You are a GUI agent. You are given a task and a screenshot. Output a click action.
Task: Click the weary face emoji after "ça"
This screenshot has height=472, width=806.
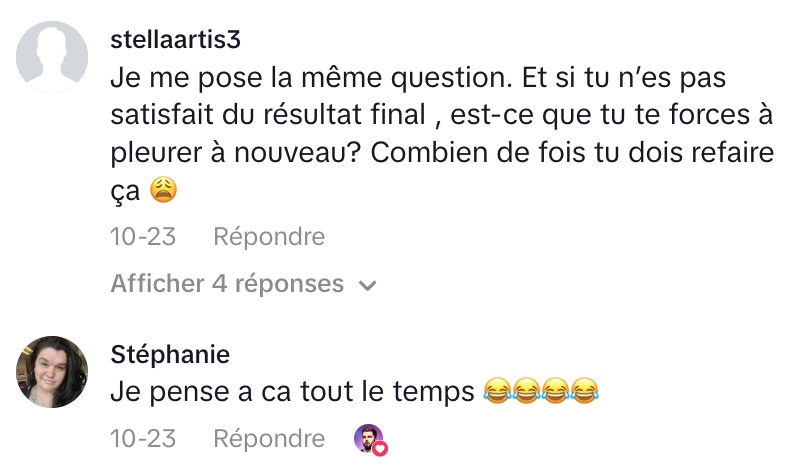[162, 188]
